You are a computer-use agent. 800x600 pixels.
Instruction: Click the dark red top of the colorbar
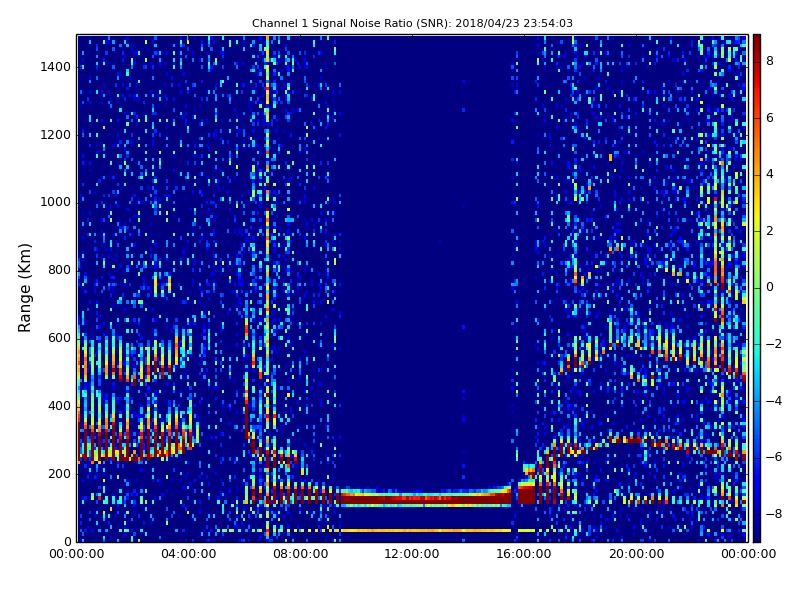pyautogui.click(x=757, y=43)
